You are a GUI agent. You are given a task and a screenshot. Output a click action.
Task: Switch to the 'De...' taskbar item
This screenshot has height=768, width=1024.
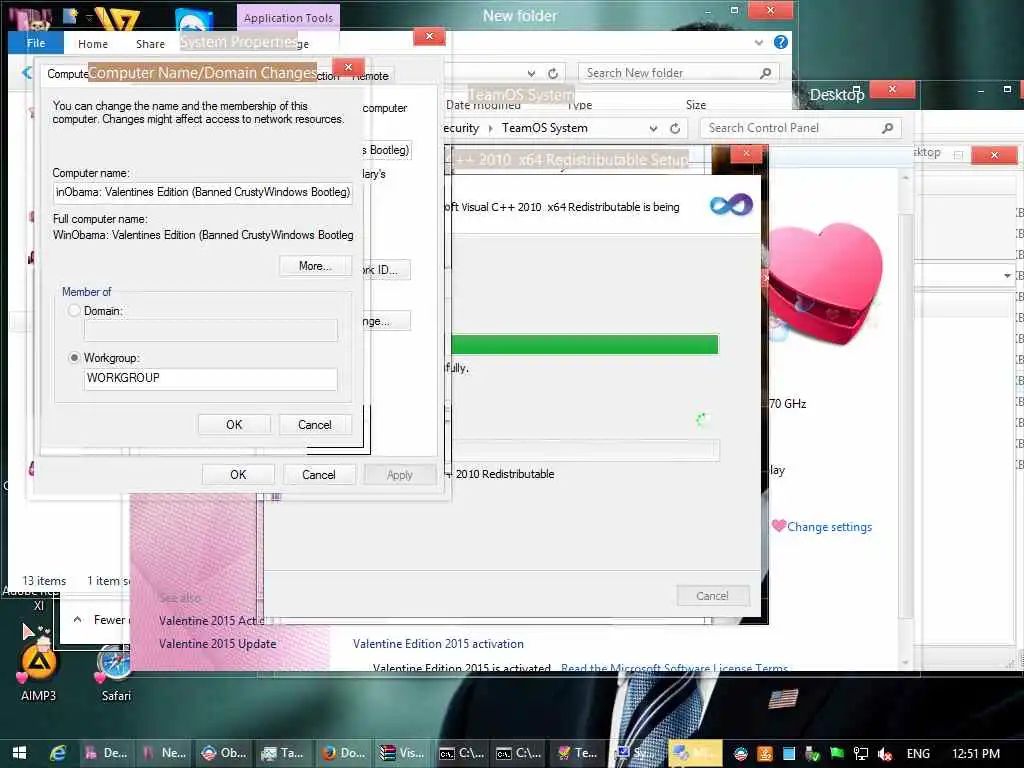(x=107, y=753)
